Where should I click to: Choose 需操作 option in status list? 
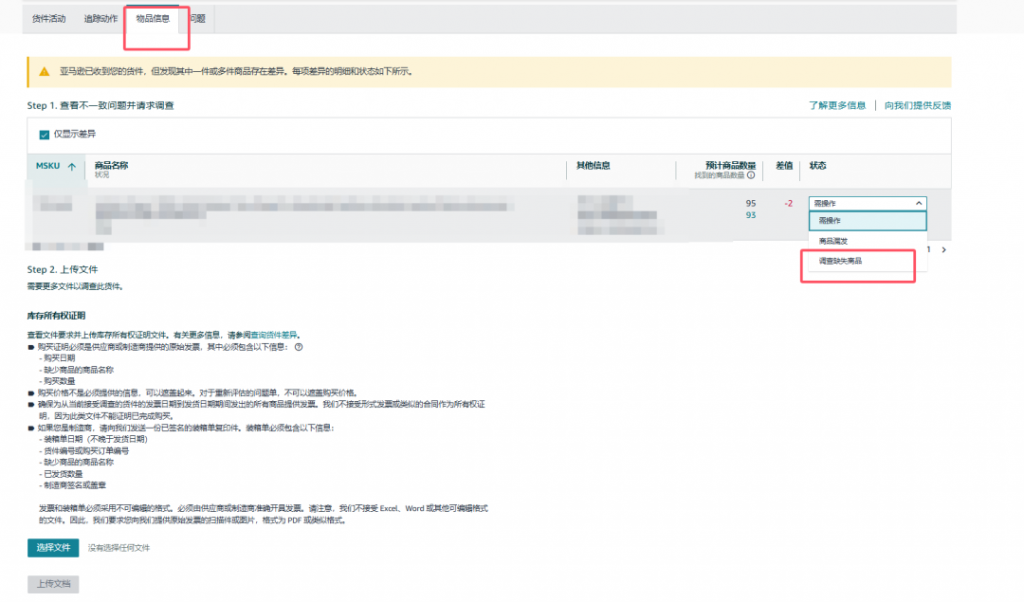pos(867,221)
